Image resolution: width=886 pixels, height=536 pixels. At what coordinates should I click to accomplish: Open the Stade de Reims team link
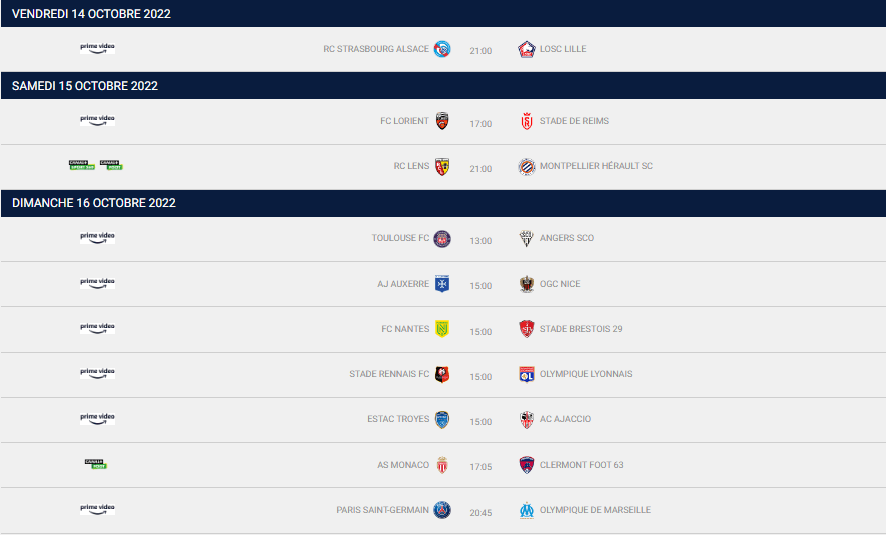[x=574, y=121]
